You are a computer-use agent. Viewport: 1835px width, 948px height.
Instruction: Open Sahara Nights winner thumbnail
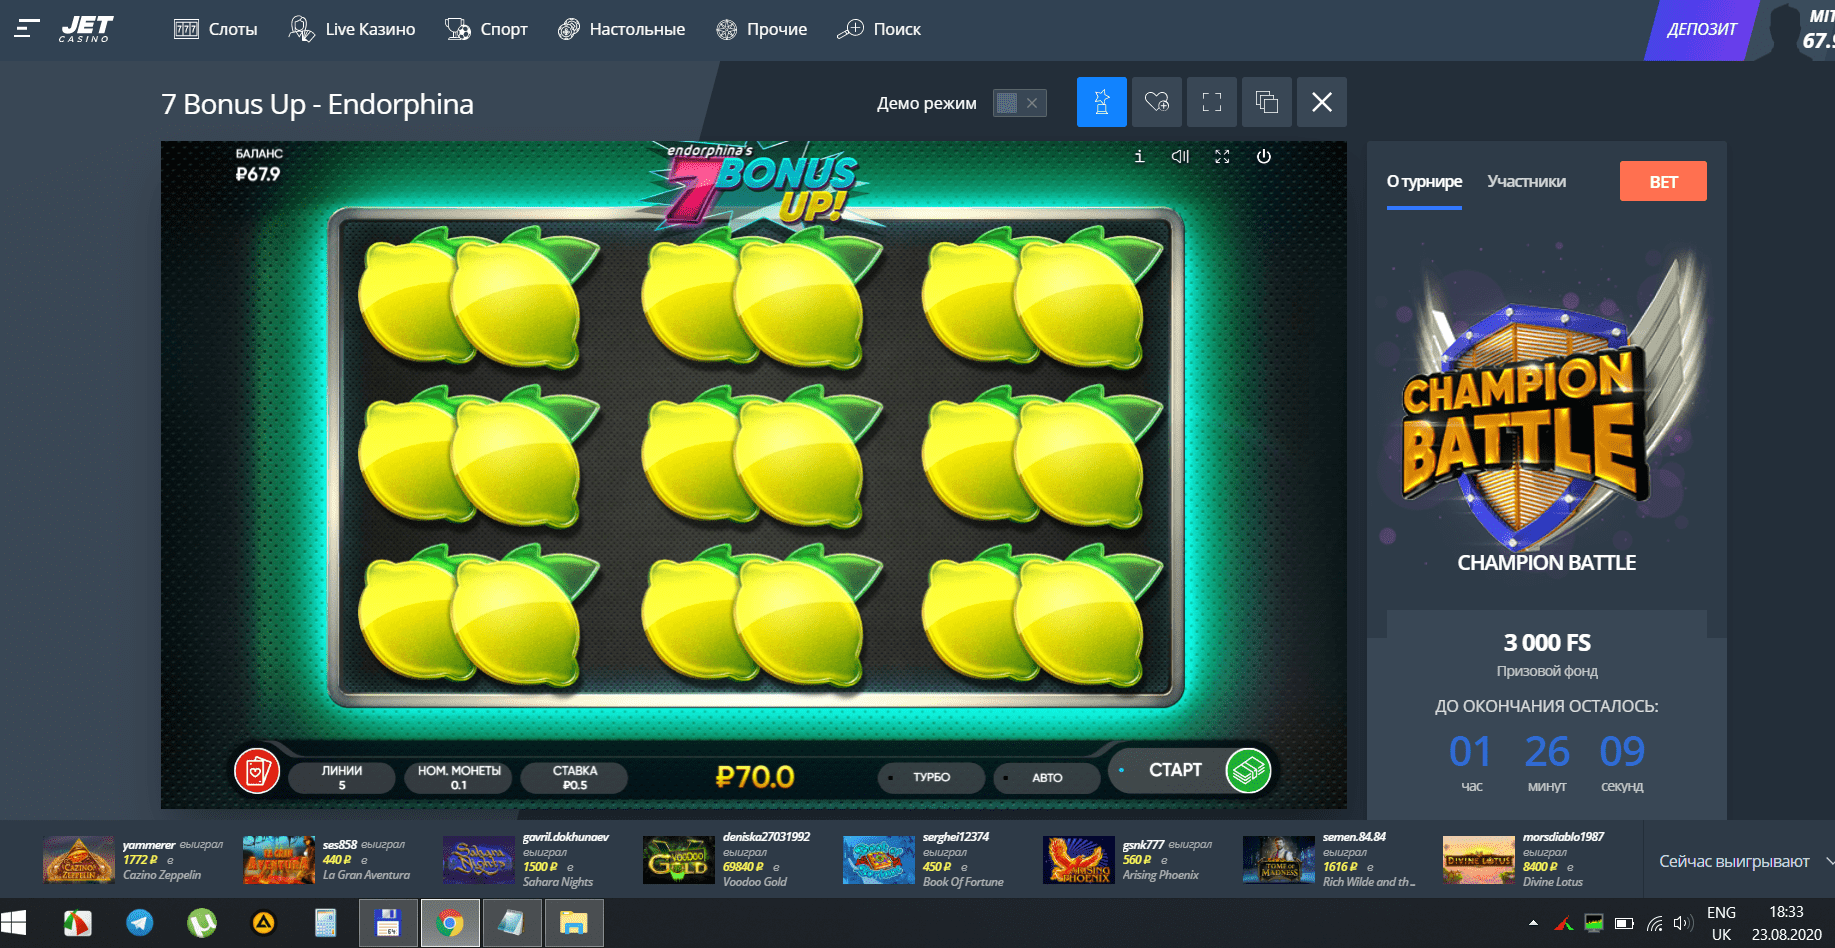[x=479, y=860]
